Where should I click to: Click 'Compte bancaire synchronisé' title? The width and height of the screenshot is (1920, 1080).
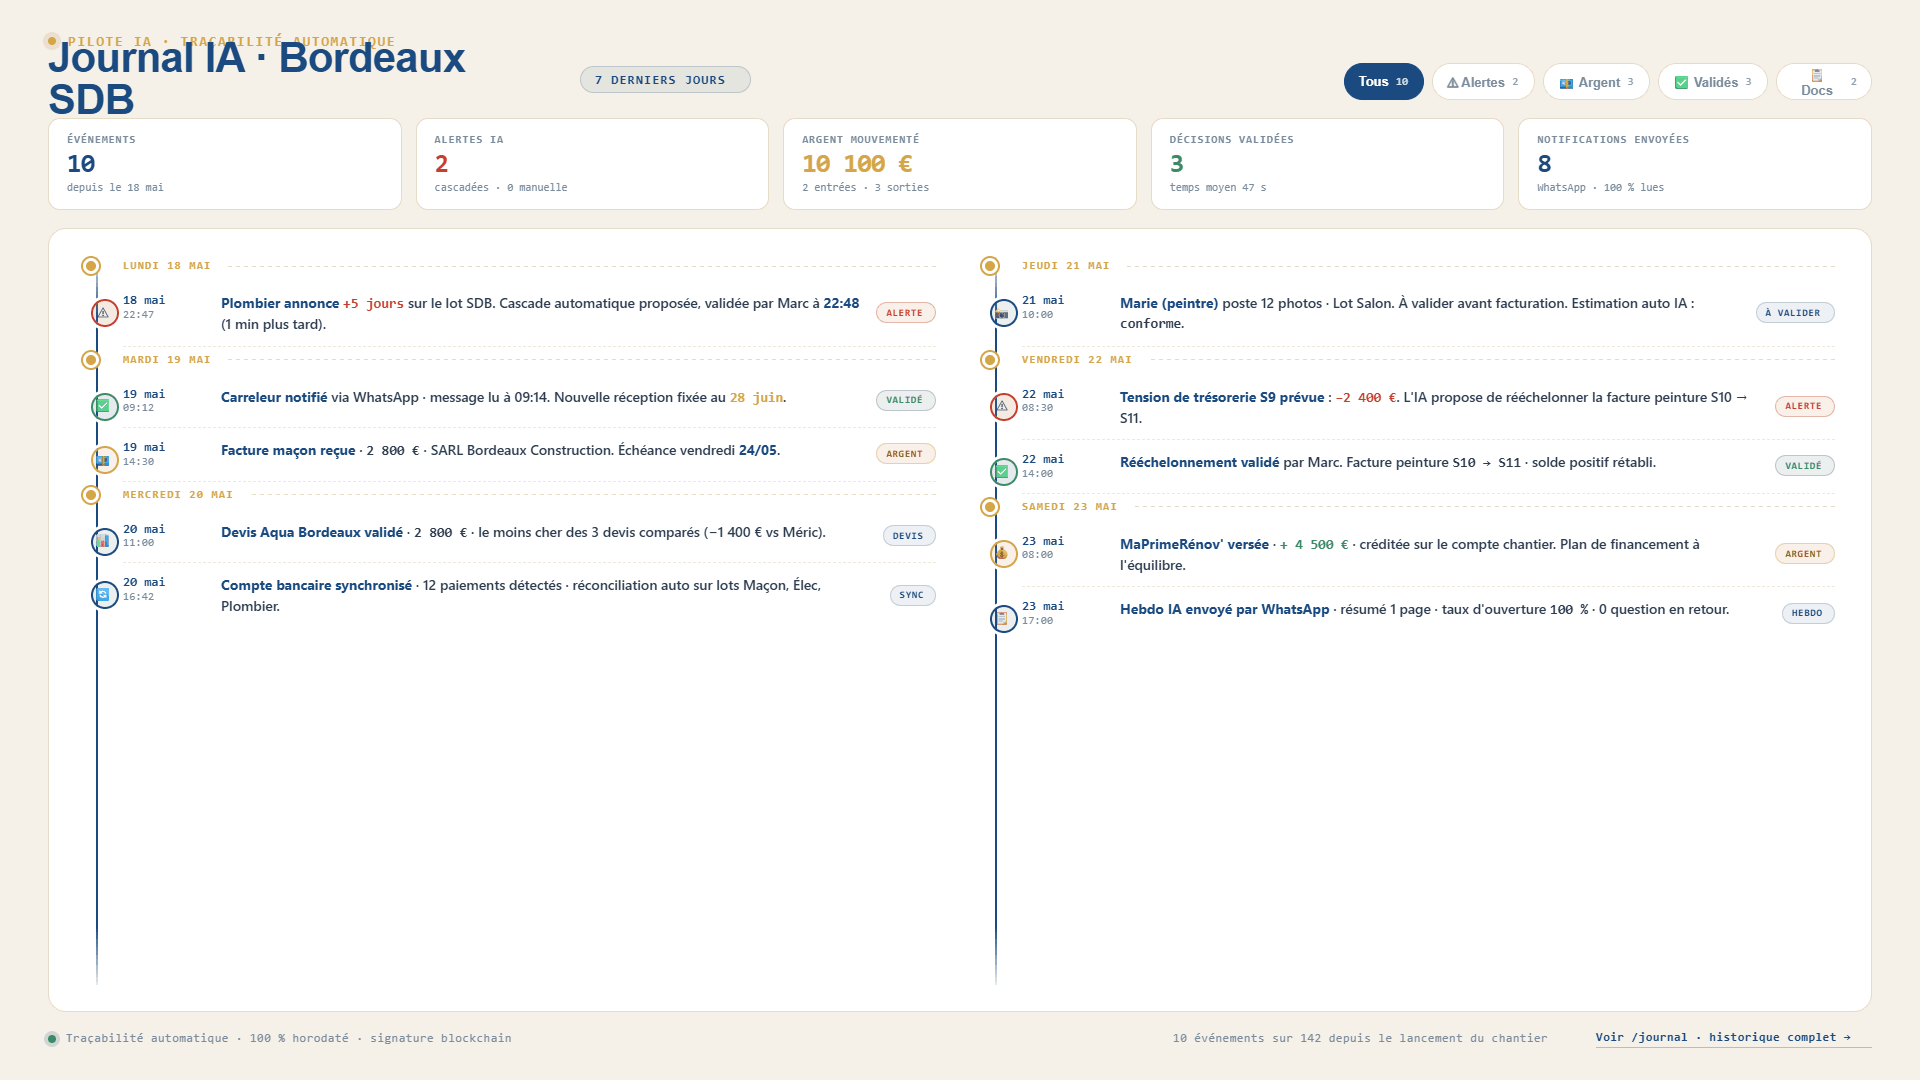point(316,585)
